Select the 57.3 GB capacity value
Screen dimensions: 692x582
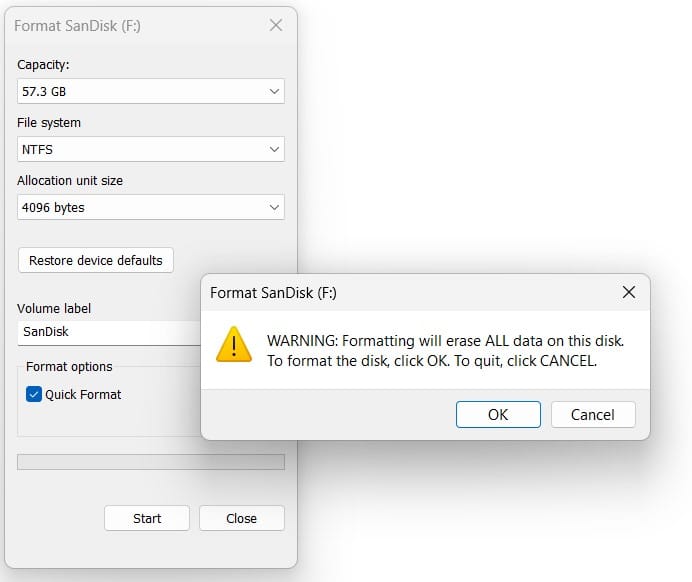[44, 92]
